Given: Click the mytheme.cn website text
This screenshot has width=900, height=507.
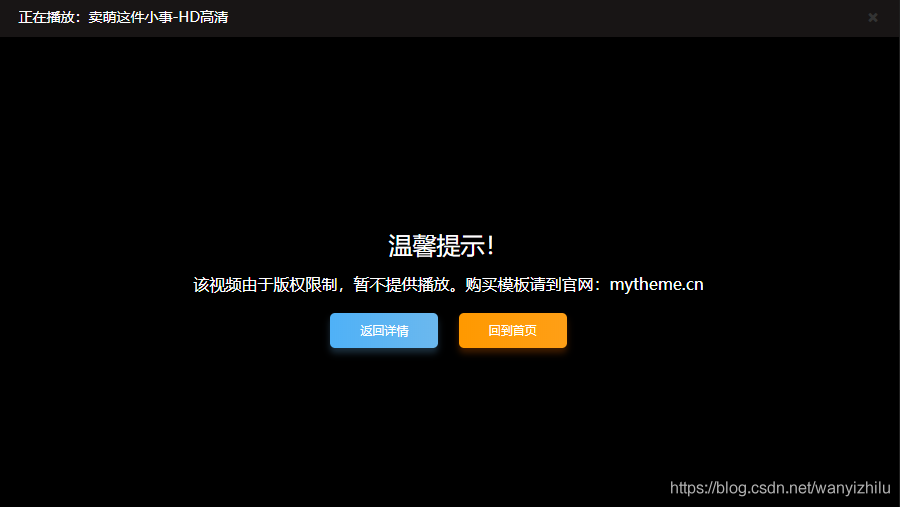Looking at the screenshot, I should tap(656, 285).
